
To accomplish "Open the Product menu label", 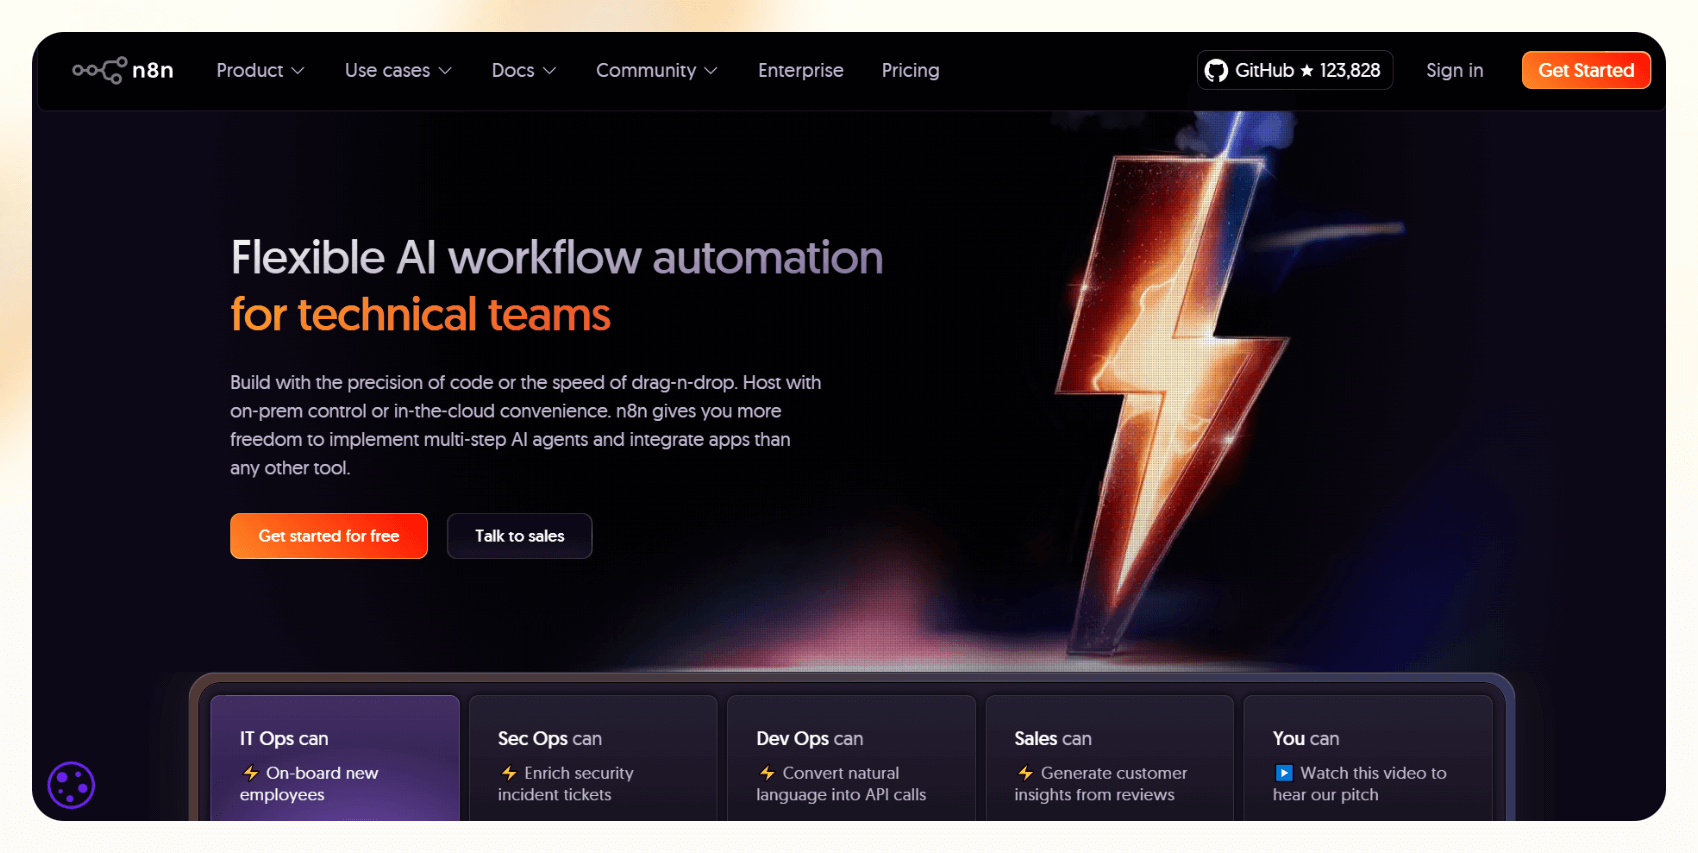I will pyautogui.click(x=250, y=70).
